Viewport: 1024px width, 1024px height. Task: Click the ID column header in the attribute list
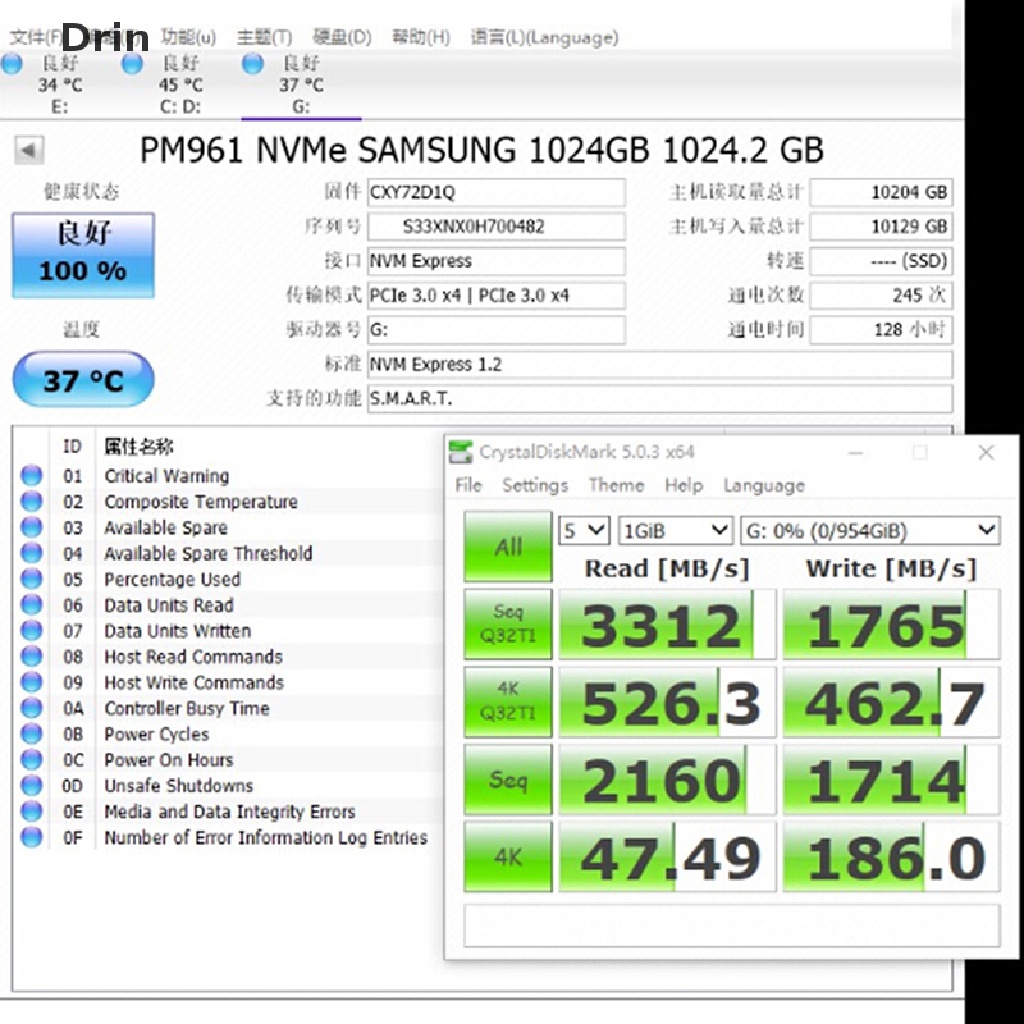pos(72,447)
